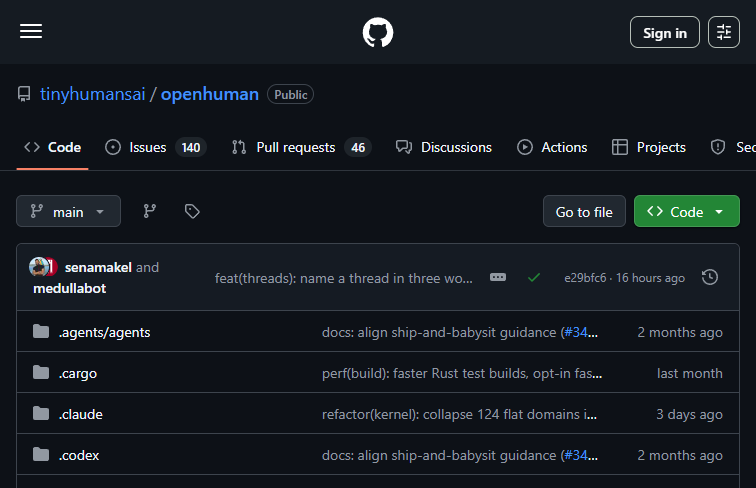Viewport: 756px width, 488px height.
Task: Click the commit authors avatar
Action: pos(43,267)
